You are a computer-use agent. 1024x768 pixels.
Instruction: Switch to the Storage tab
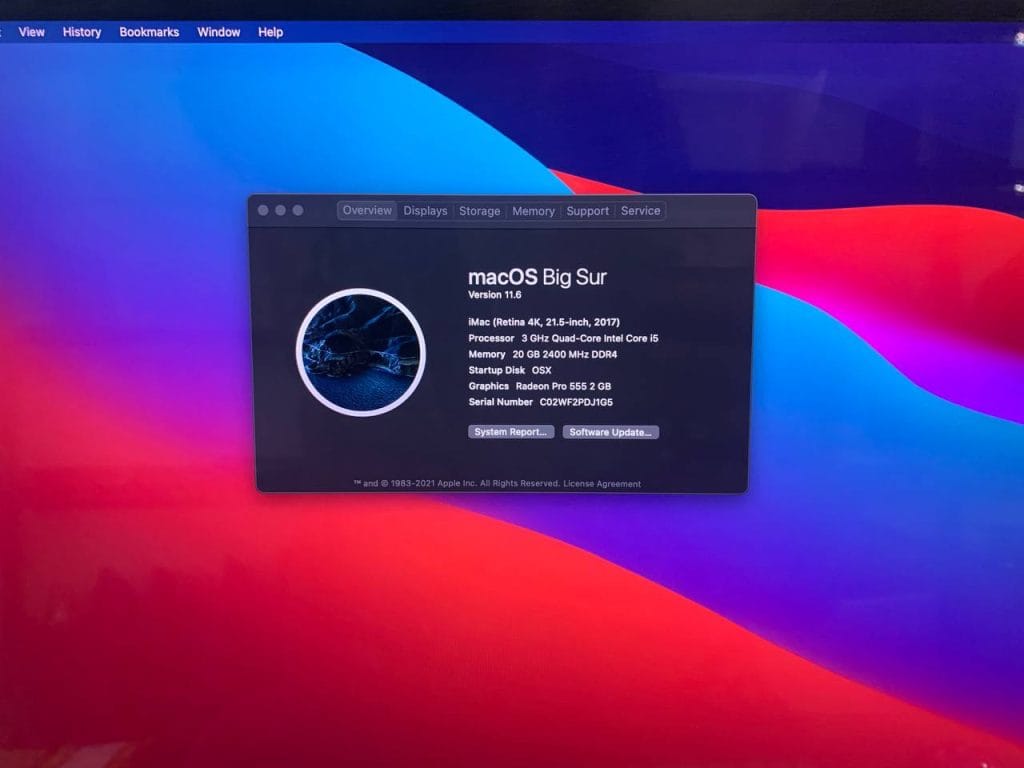(480, 211)
